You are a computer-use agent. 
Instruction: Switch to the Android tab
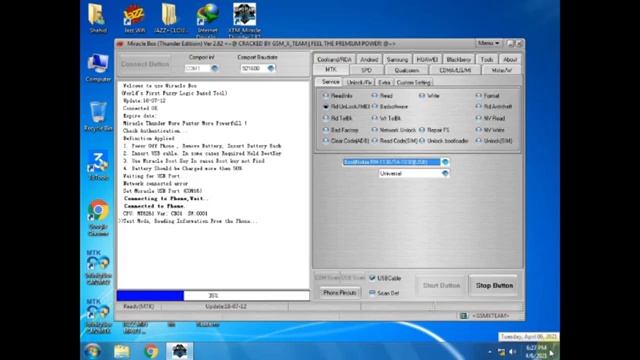tap(369, 60)
